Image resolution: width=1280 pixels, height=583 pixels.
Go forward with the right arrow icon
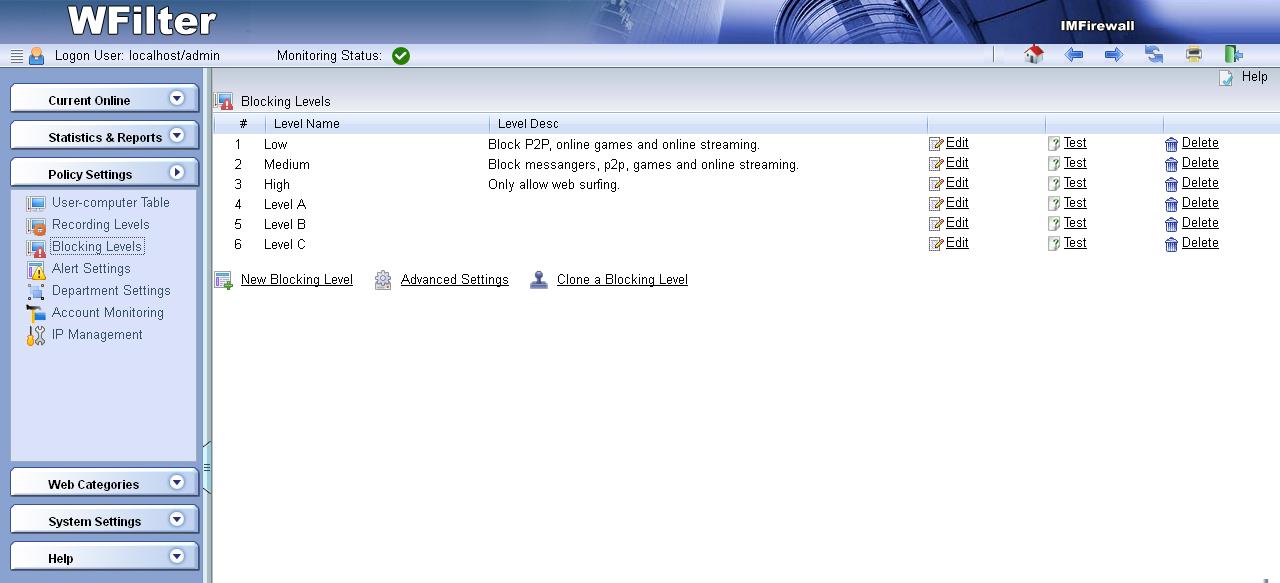point(1113,55)
